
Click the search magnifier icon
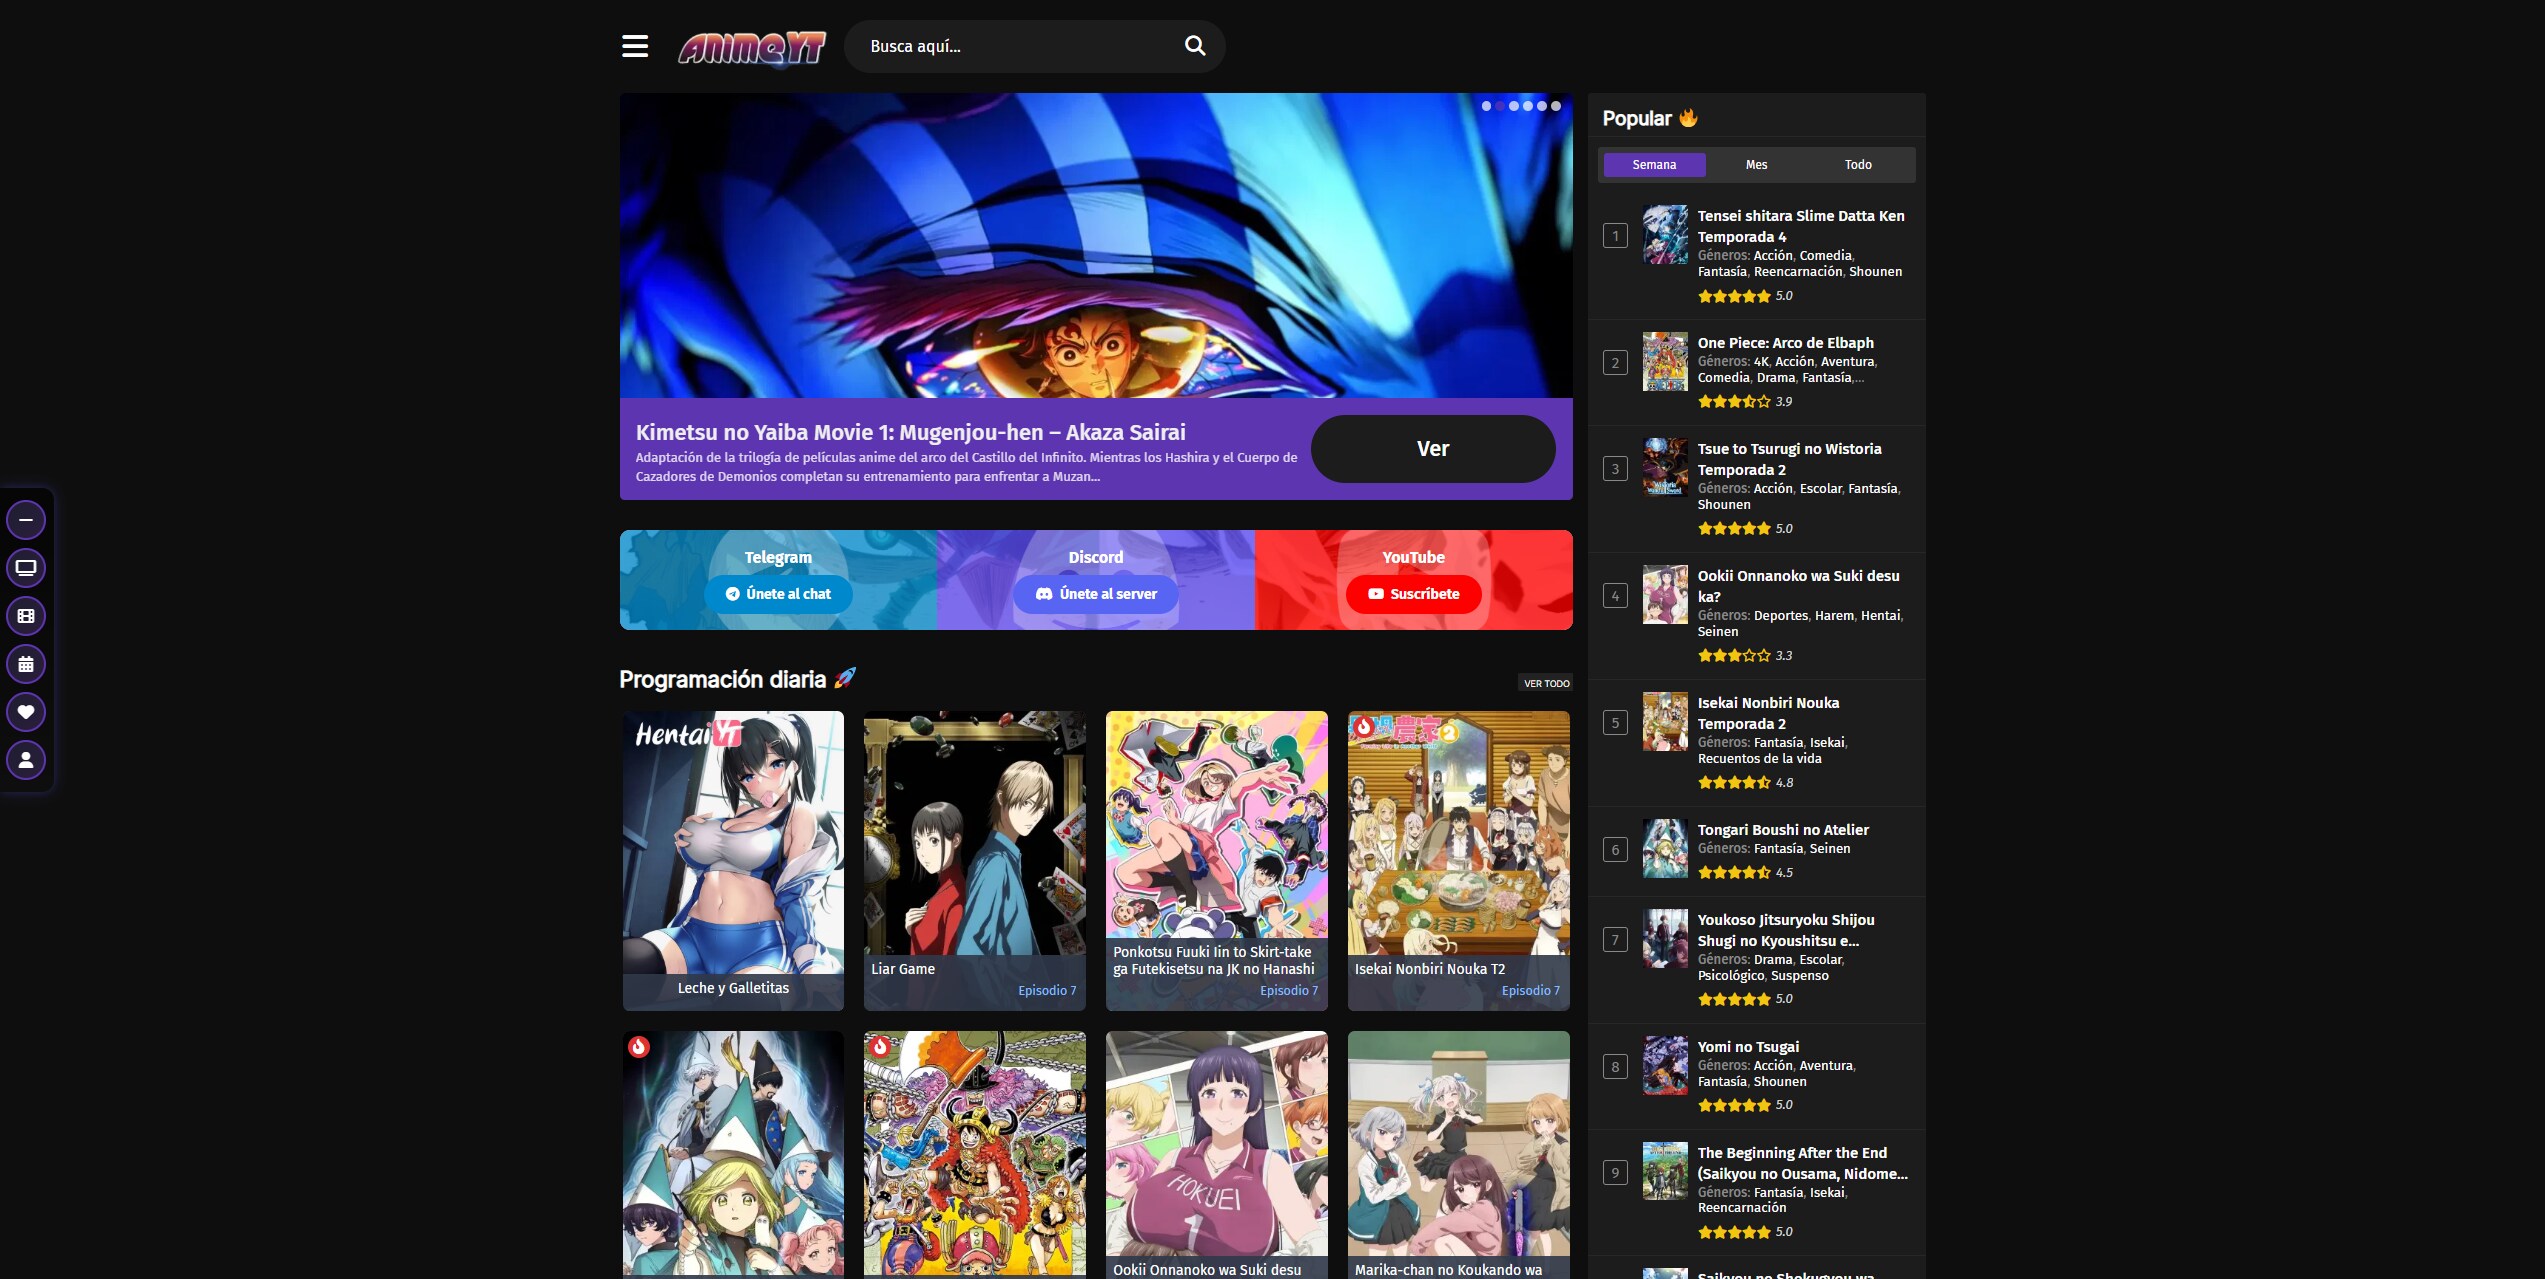click(1195, 45)
